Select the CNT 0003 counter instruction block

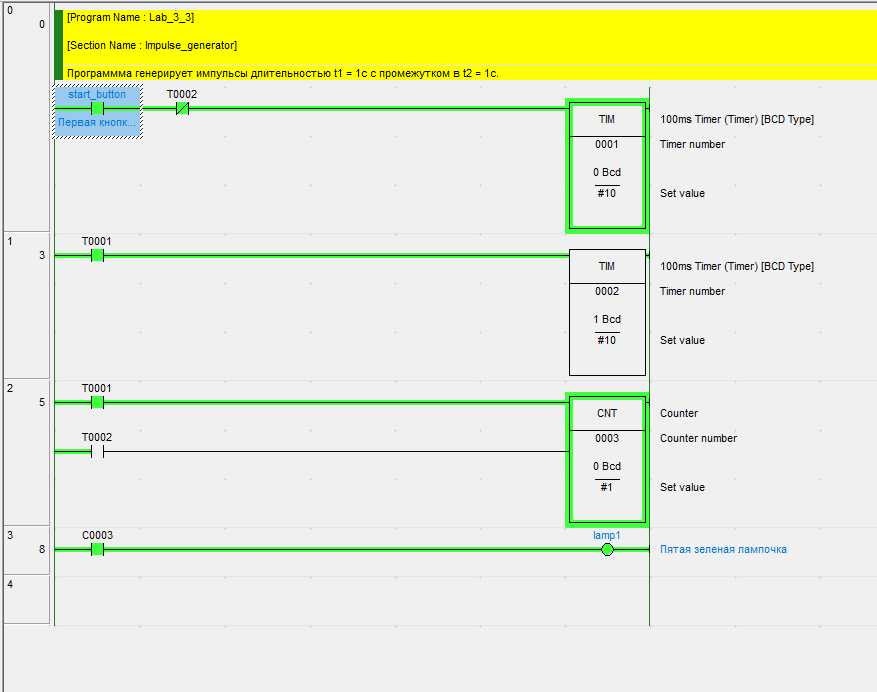tap(607, 460)
